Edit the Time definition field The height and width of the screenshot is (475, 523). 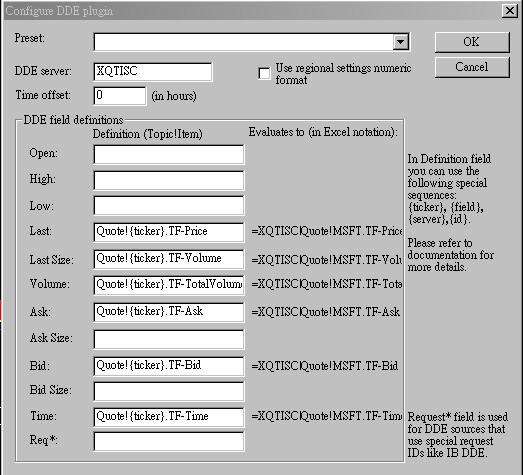click(x=169, y=417)
